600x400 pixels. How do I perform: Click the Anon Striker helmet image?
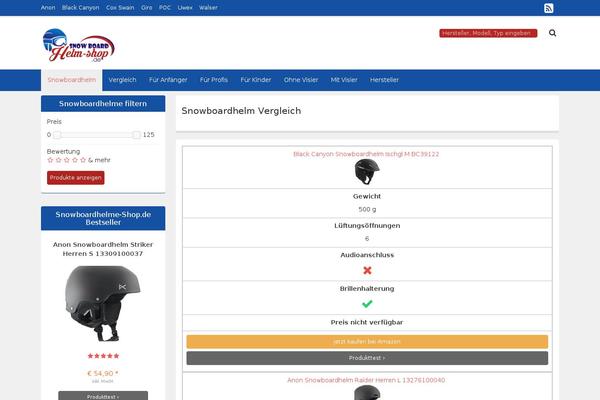103,304
